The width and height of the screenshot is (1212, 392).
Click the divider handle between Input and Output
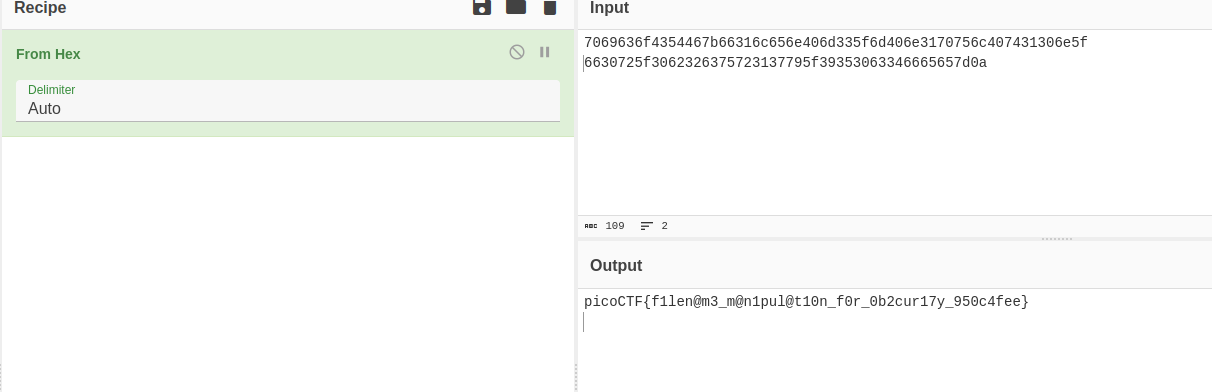pyautogui.click(x=1057, y=239)
